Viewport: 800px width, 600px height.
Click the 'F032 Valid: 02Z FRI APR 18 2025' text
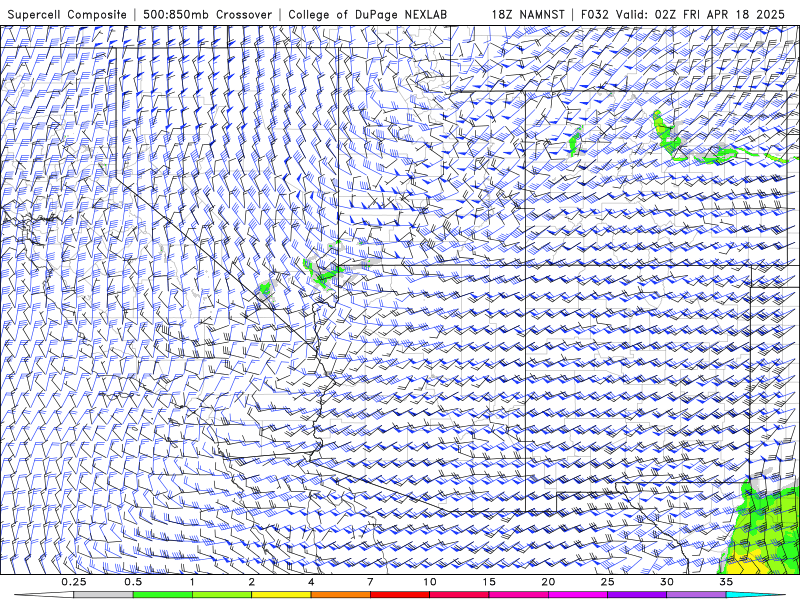click(x=683, y=14)
